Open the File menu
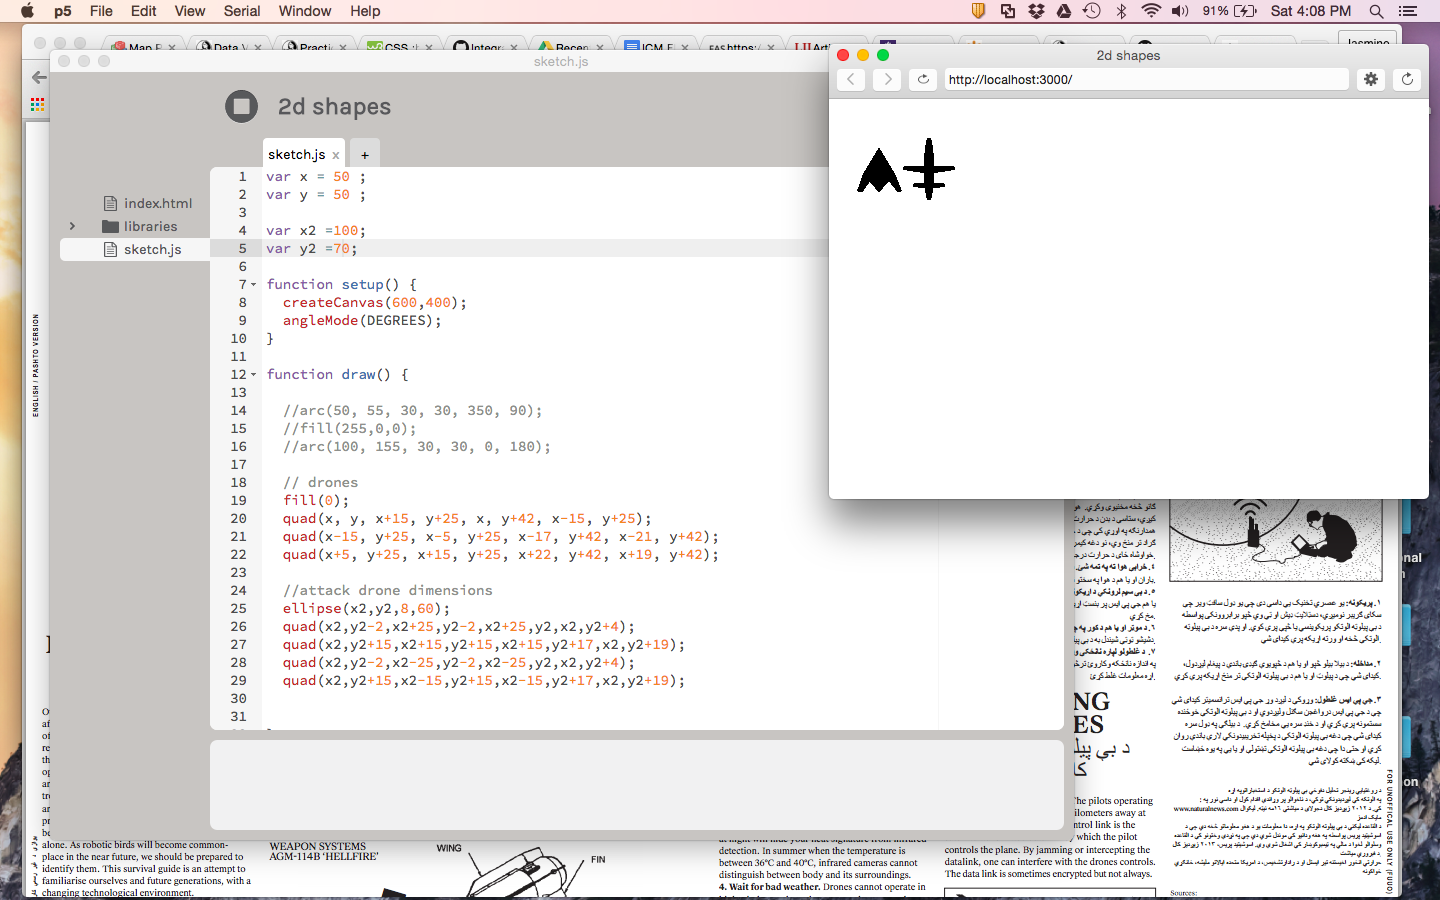1440x900 pixels. click(x=101, y=11)
